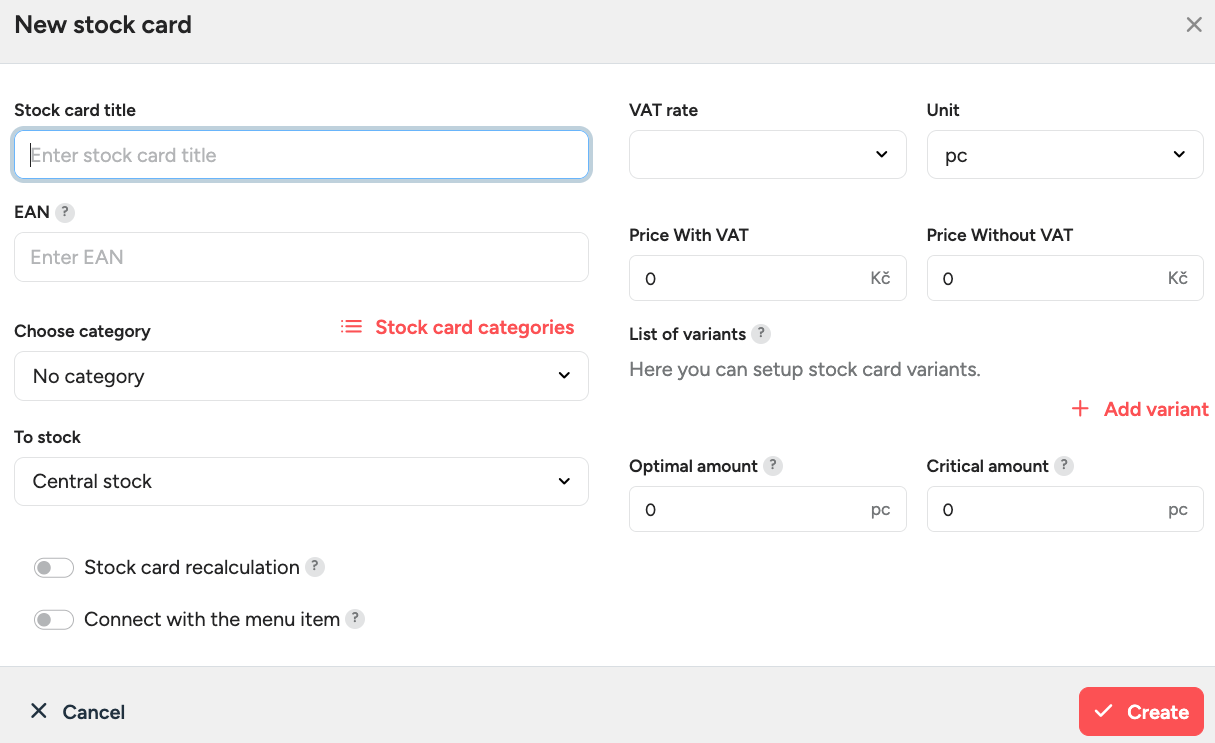The image size is (1215, 743).
Task: Open the Unit dropdown showing pc
Action: pyautogui.click(x=1064, y=155)
